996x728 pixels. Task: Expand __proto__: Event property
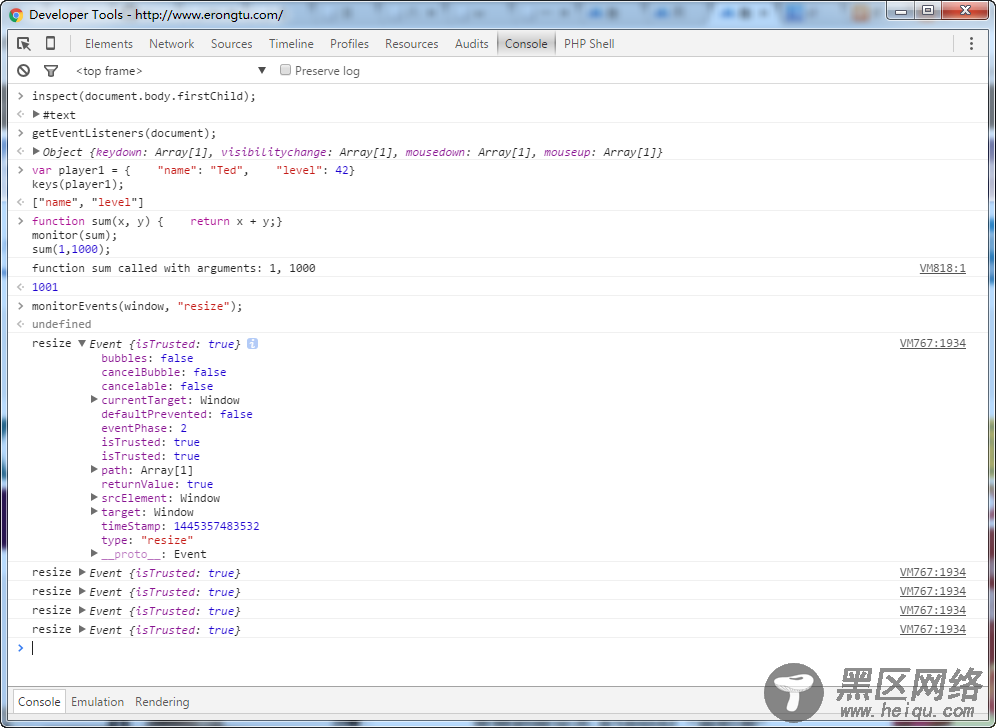pyautogui.click(x=94, y=553)
